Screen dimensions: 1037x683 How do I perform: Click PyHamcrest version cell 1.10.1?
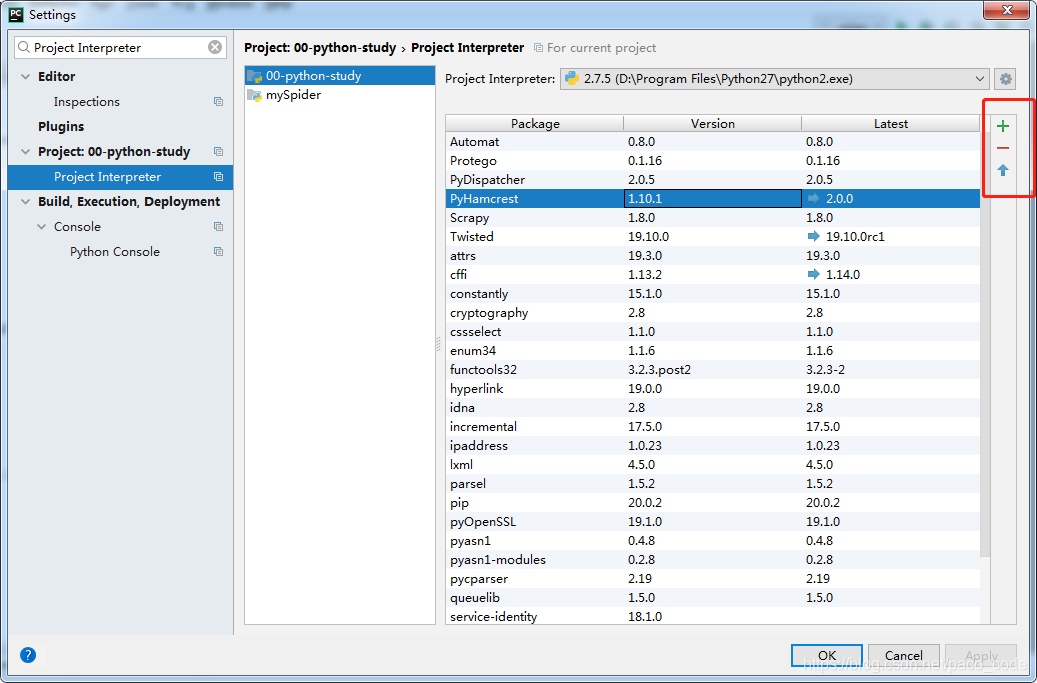pos(712,198)
